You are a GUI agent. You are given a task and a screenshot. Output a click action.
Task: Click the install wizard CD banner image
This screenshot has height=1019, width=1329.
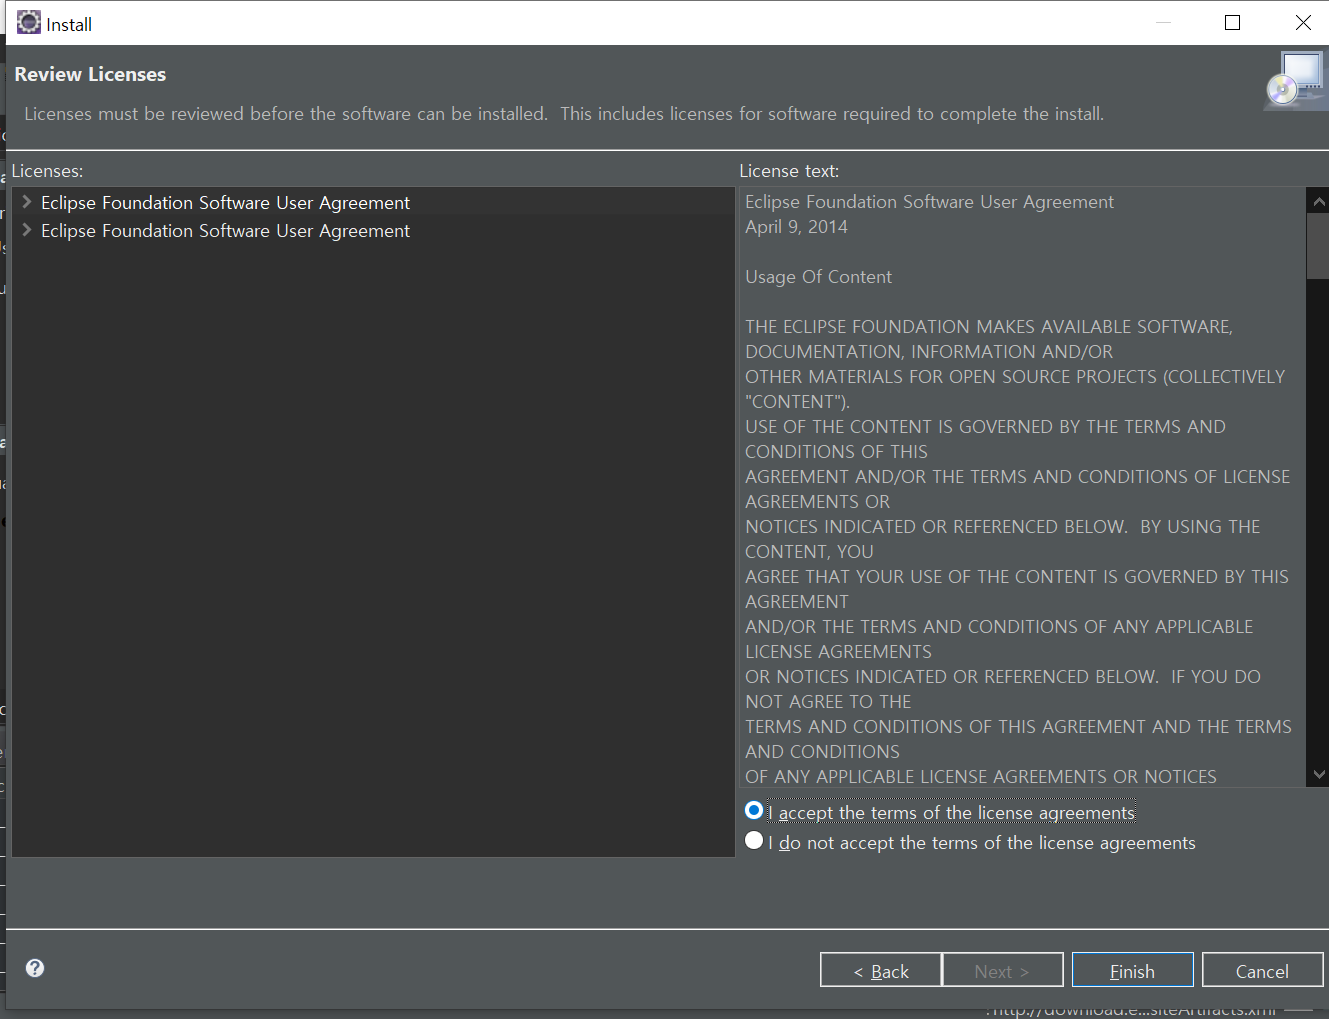coord(1296,79)
